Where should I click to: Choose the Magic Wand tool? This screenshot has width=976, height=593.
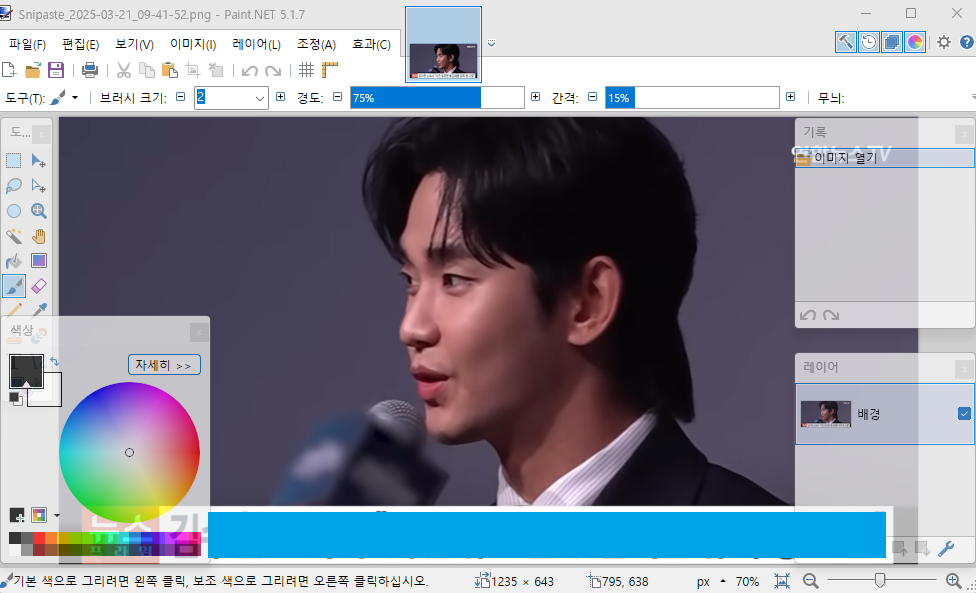pos(14,236)
